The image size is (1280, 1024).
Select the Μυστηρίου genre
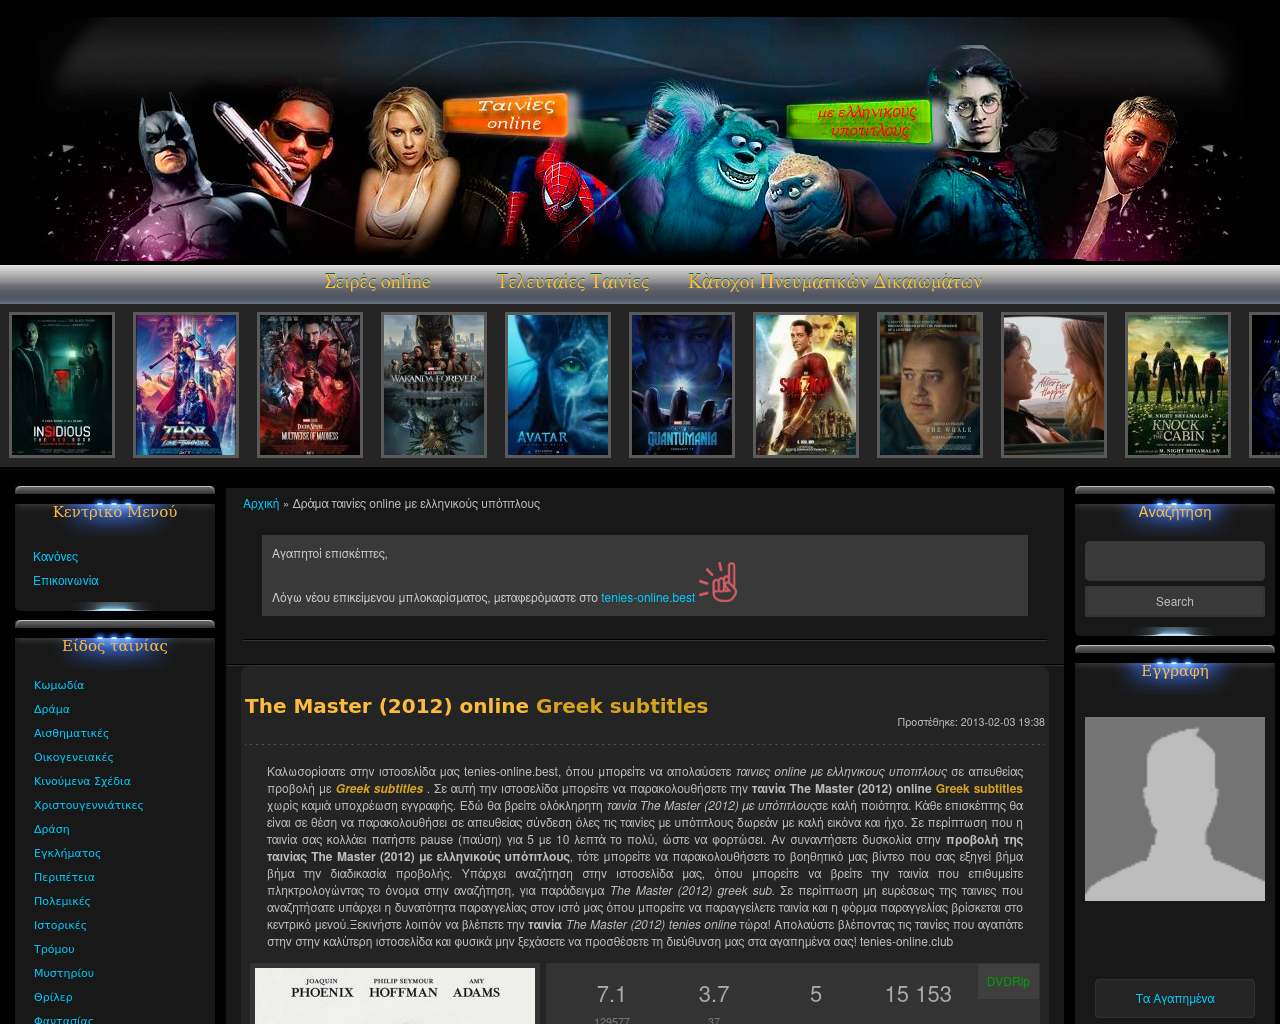tap(64, 973)
